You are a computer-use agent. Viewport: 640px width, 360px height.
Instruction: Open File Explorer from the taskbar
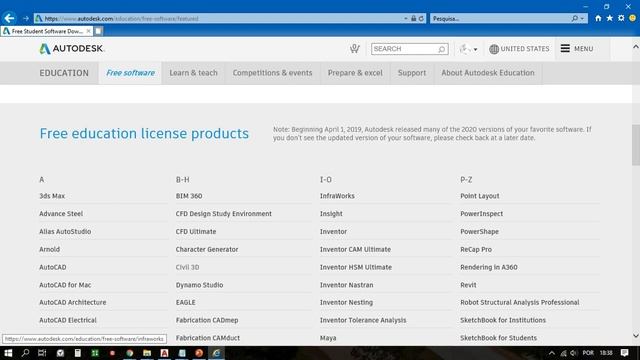click(x=147, y=353)
